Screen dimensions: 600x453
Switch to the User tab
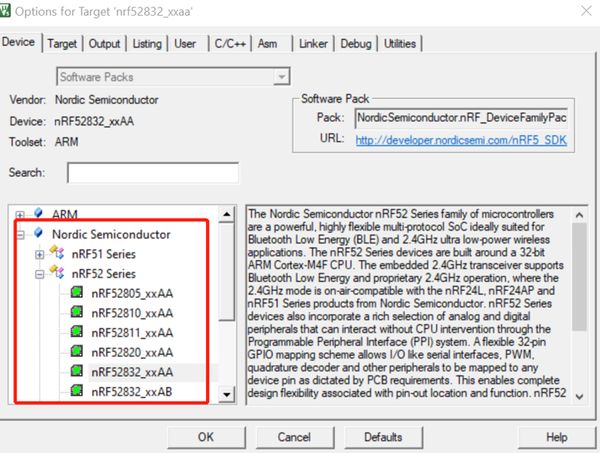[185, 44]
